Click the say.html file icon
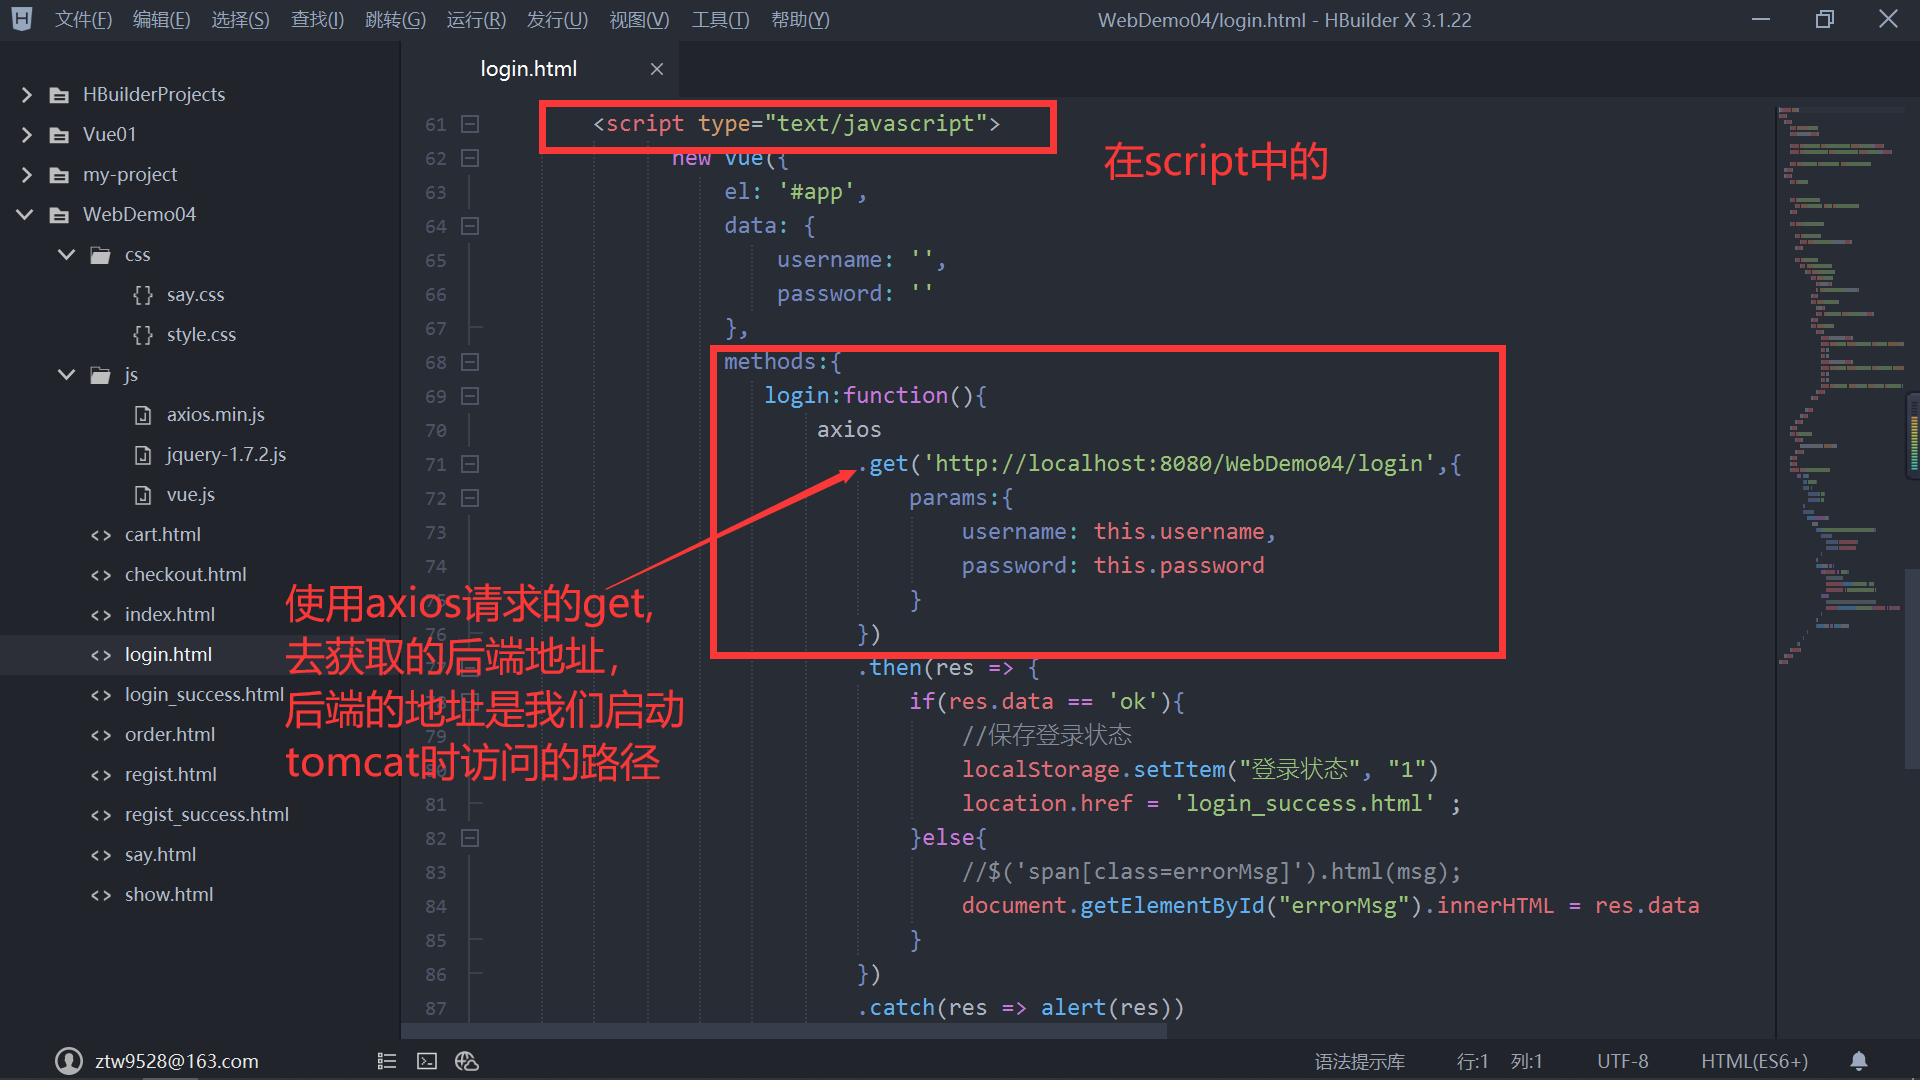 click(x=101, y=855)
